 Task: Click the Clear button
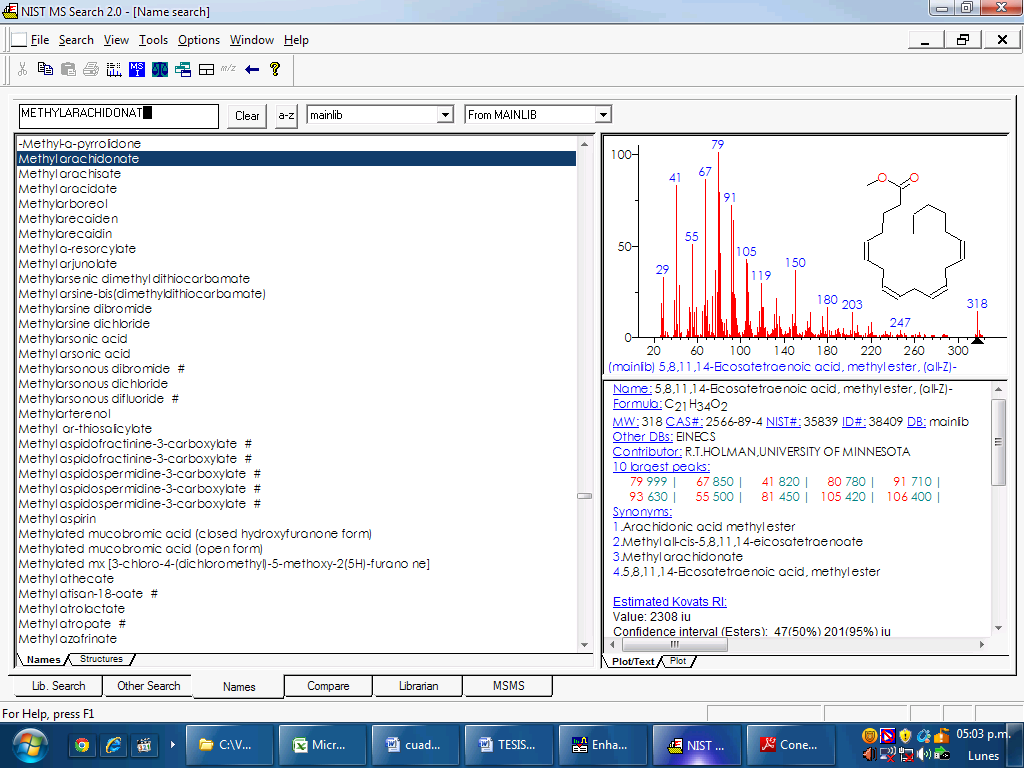247,116
